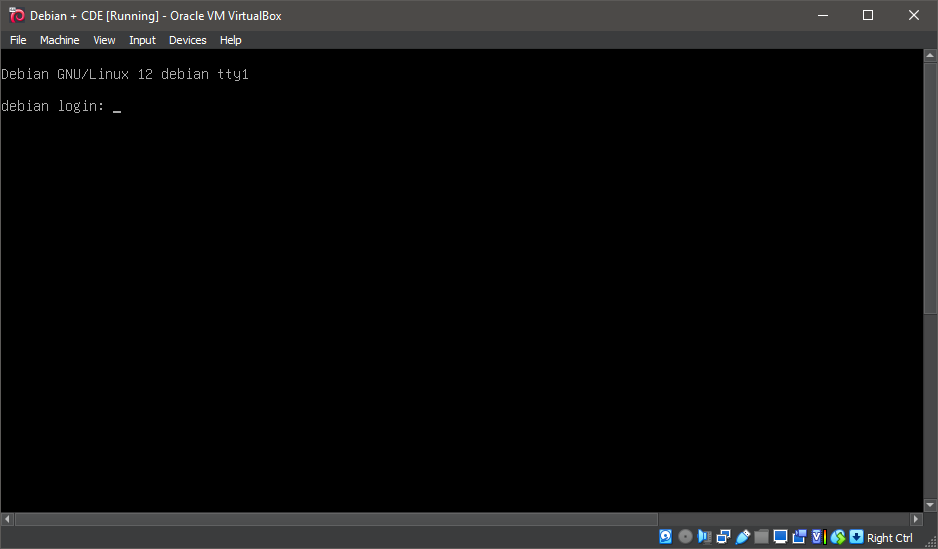Open the View menu
Viewport: 938px width, 549px height.
pyautogui.click(x=104, y=40)
